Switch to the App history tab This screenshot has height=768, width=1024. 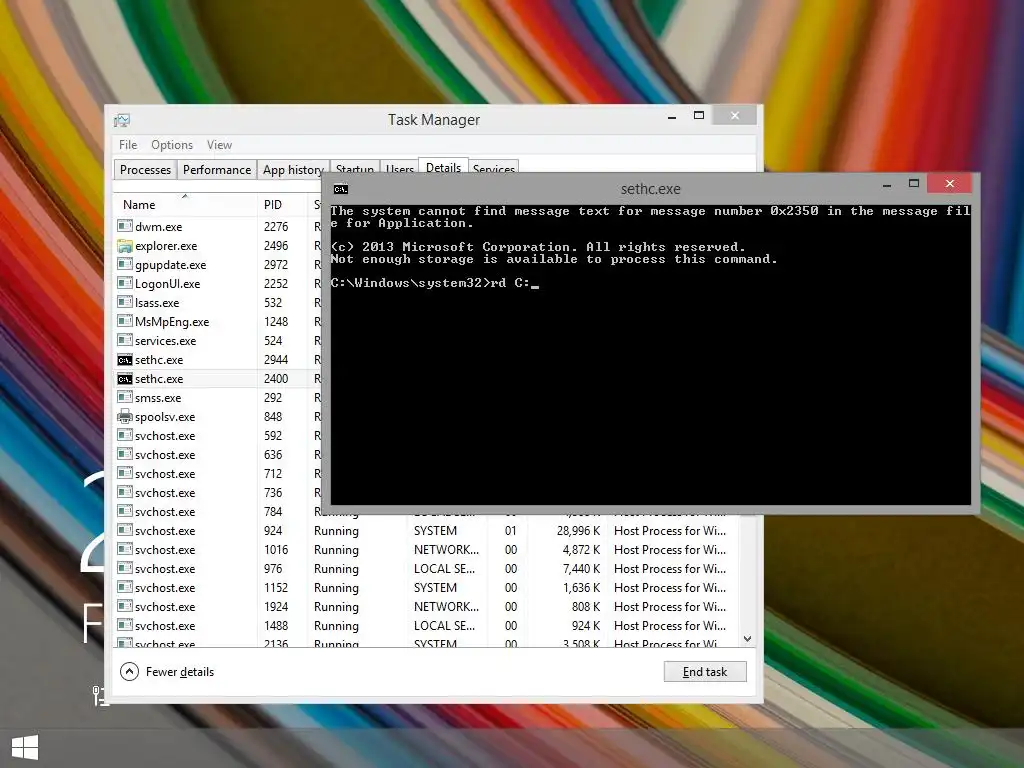click(293, 170)
